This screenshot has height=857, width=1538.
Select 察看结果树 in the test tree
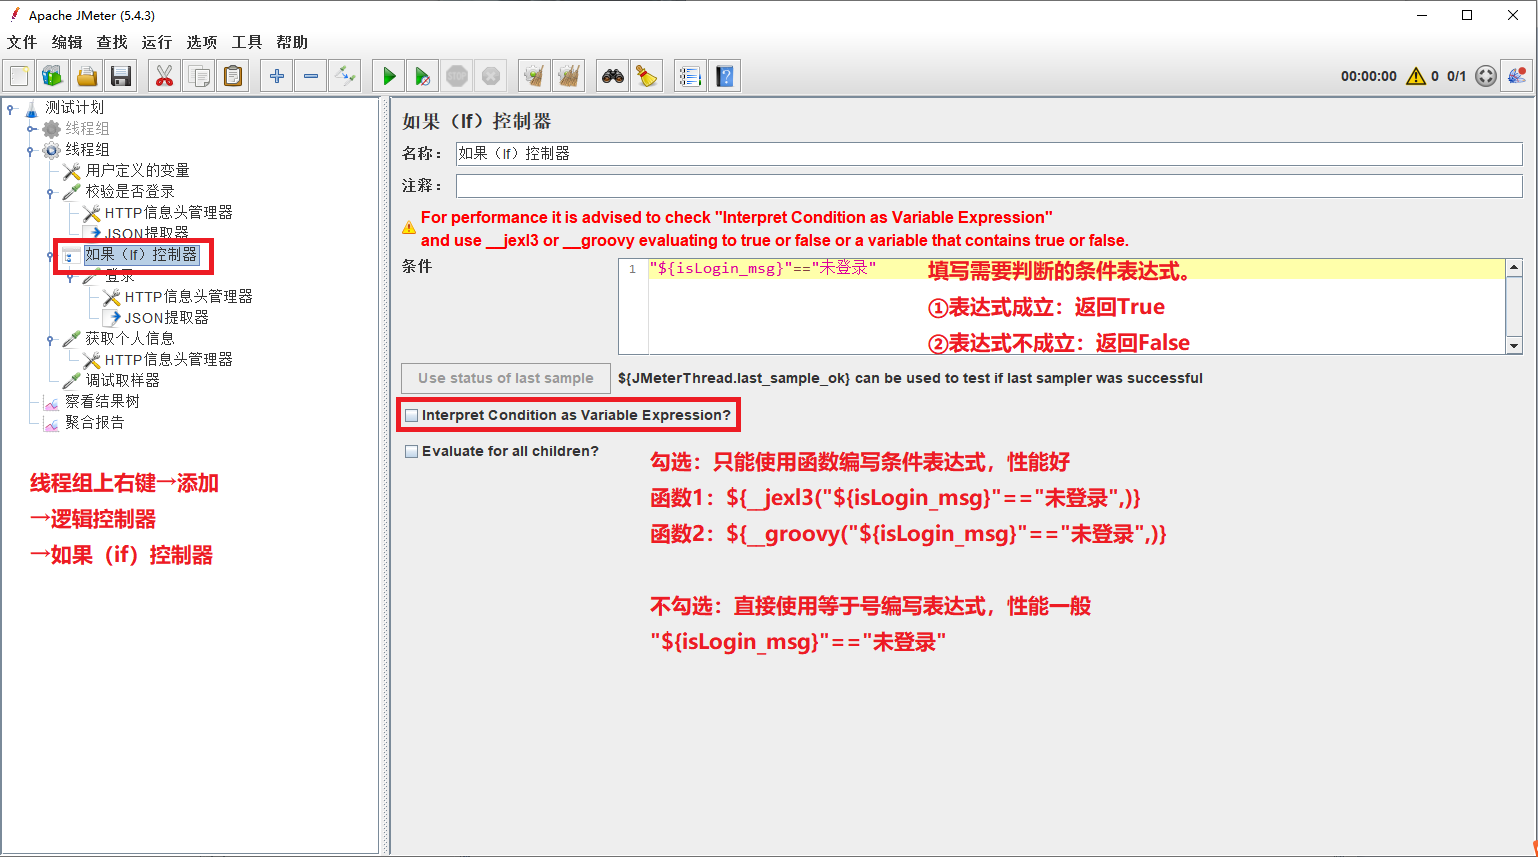coord(102,401)
